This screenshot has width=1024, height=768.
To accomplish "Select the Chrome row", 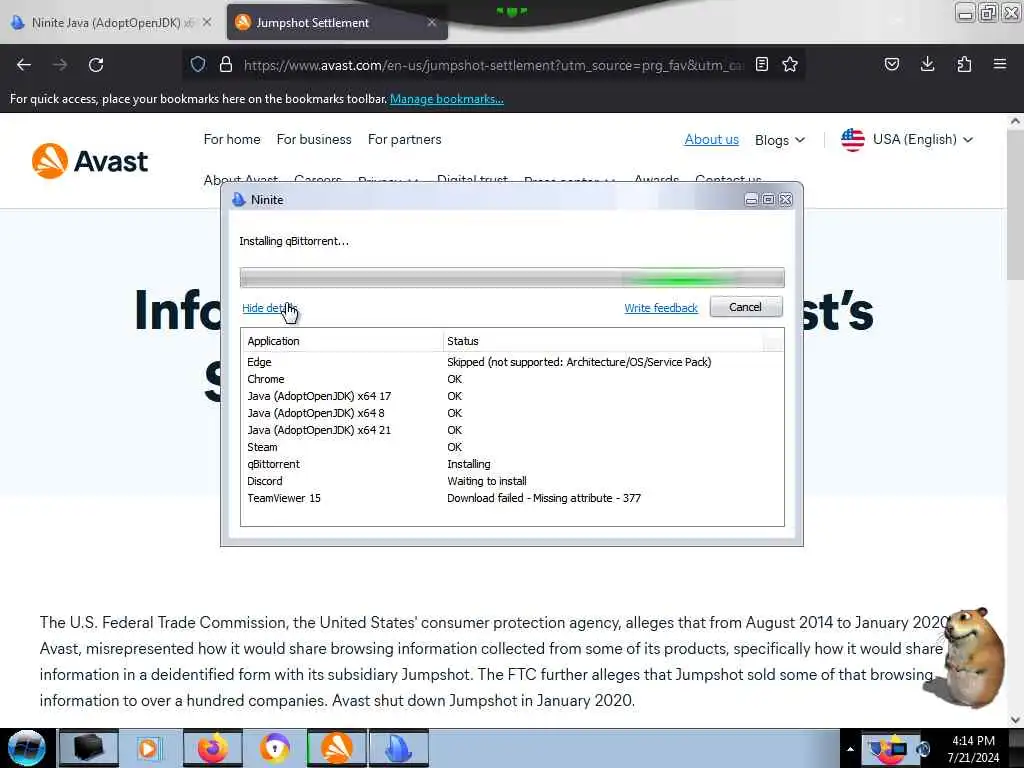I will pos(512,379).
